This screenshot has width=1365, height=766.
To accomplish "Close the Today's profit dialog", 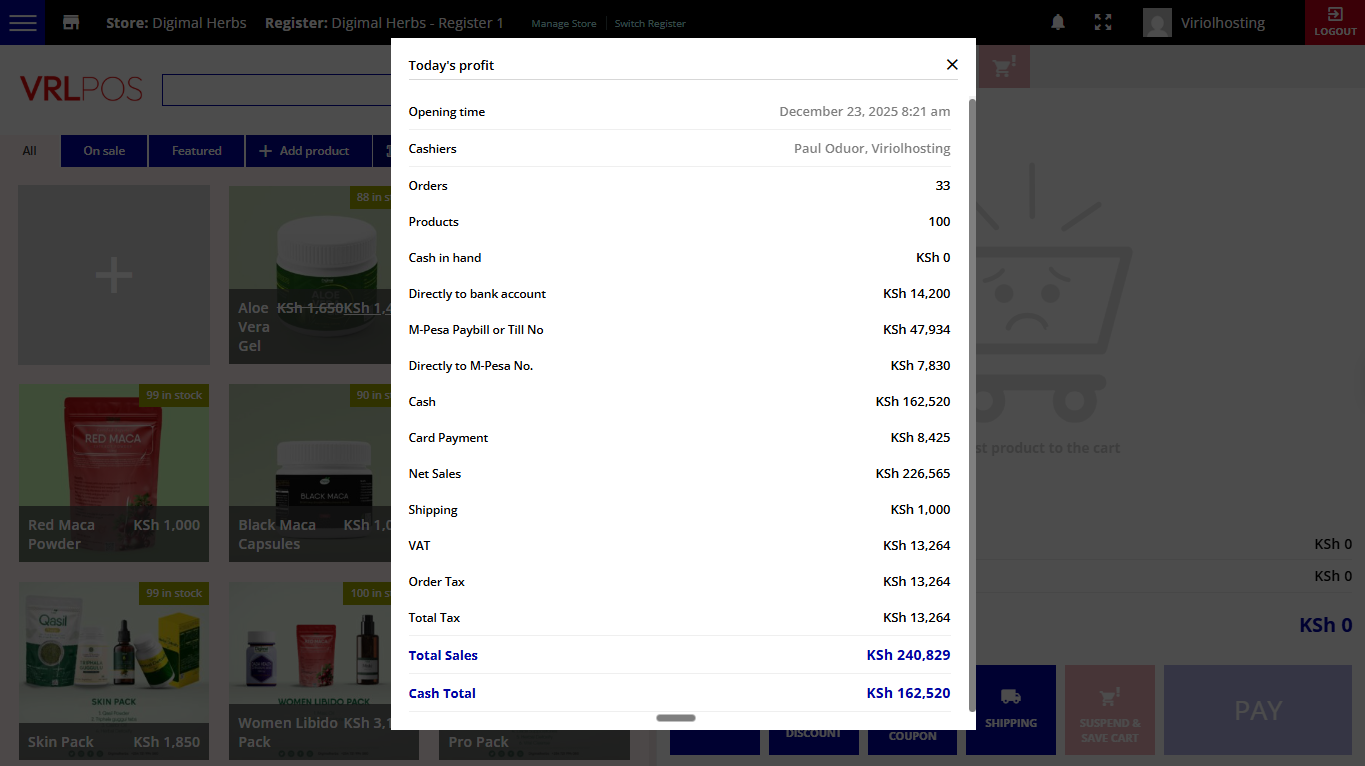I will coord(952,65).
